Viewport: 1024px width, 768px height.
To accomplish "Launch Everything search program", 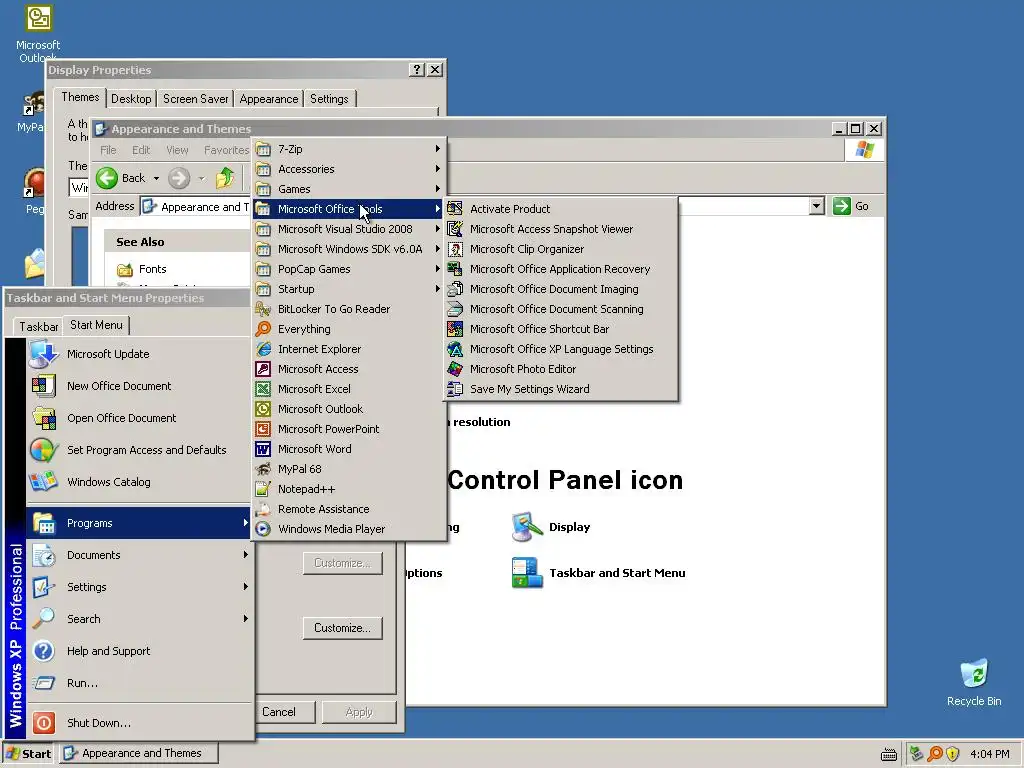I will coord(349,329).
